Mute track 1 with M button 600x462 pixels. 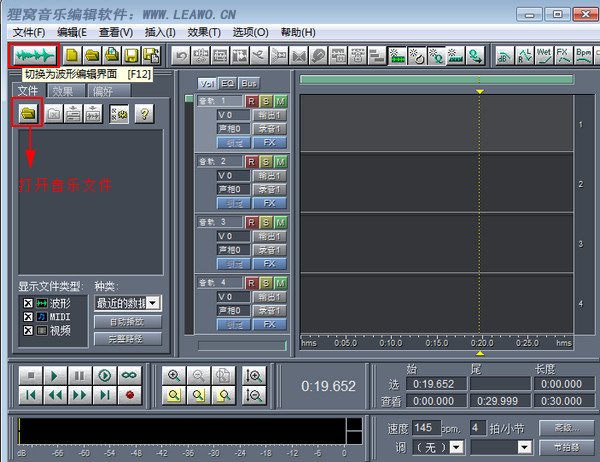(x=280, y=101)
